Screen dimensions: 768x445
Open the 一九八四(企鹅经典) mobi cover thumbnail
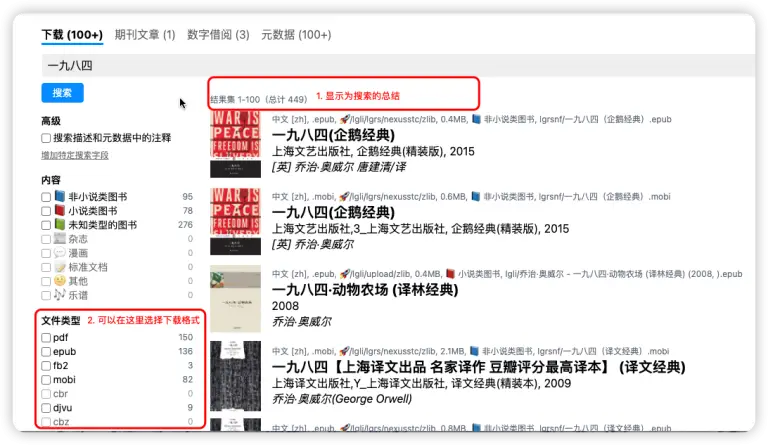(x=236, y=221)
